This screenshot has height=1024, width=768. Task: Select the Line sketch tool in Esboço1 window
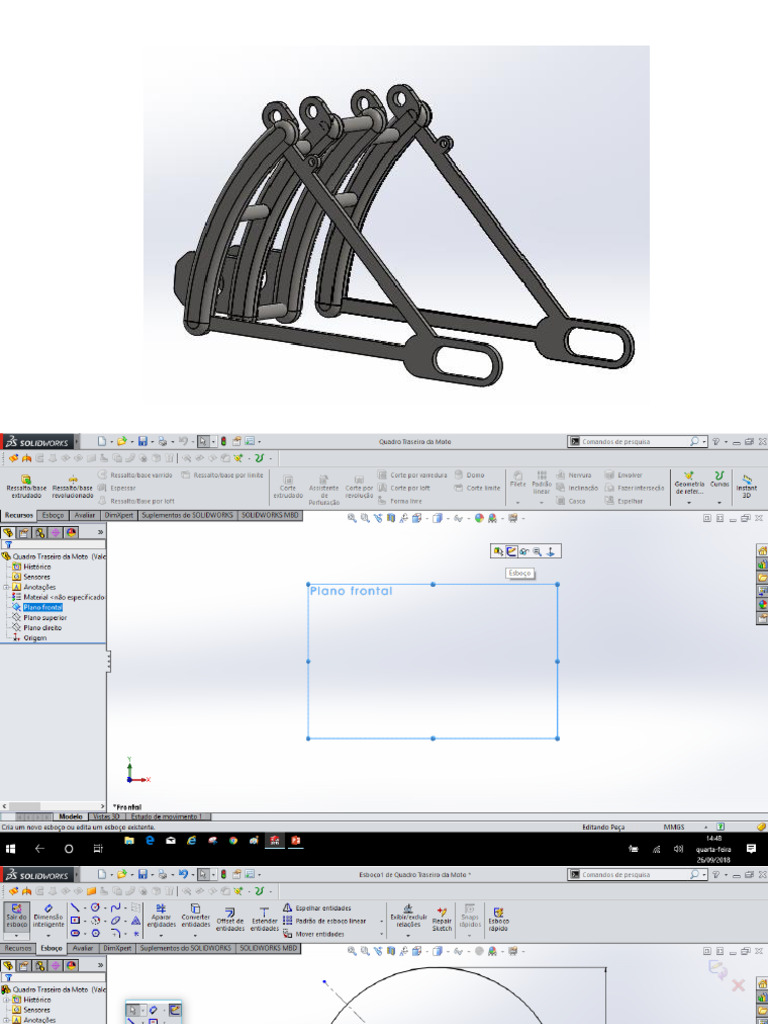(x=75, y=907)
